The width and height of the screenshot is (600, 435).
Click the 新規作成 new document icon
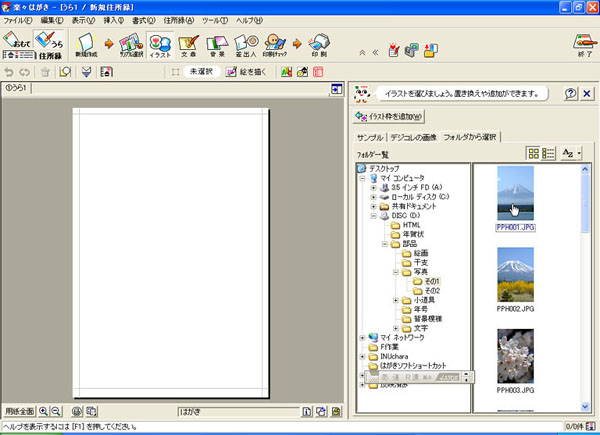(x=85, y=45)
